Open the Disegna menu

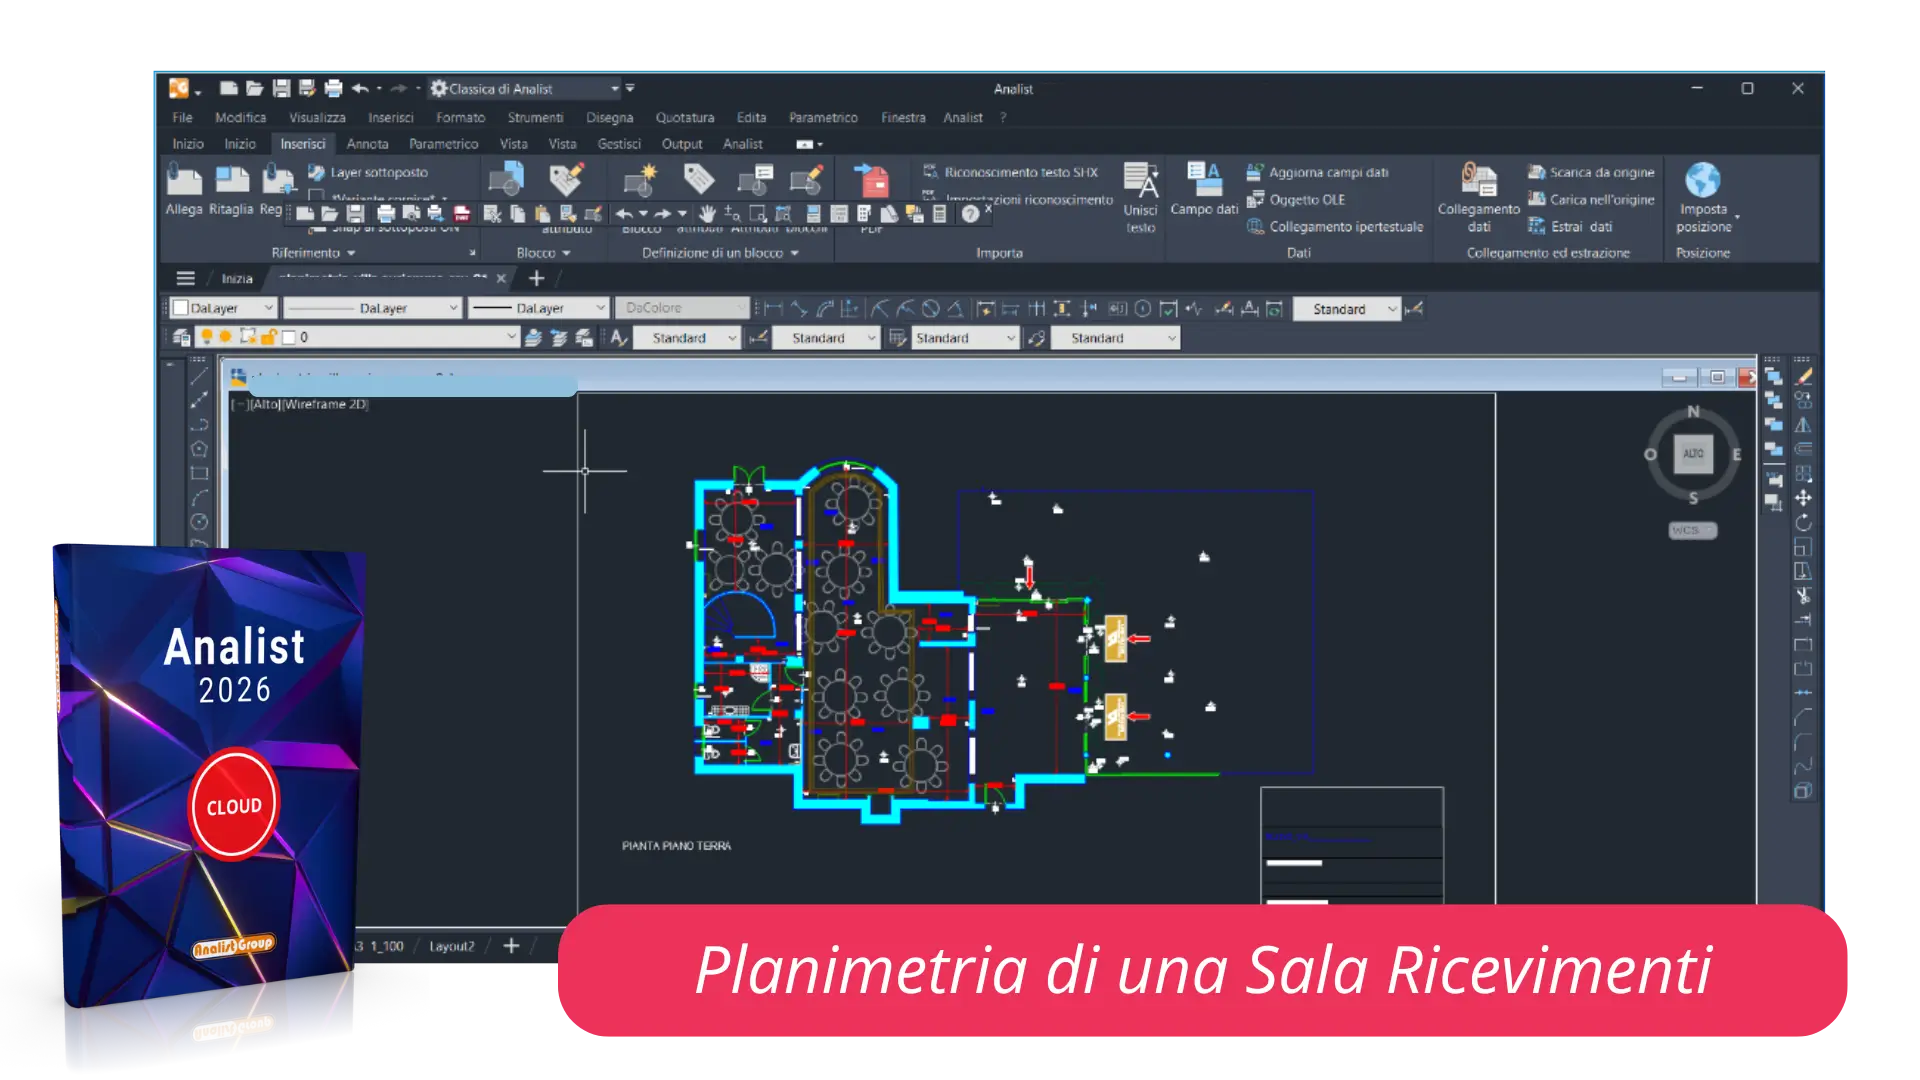609,117
